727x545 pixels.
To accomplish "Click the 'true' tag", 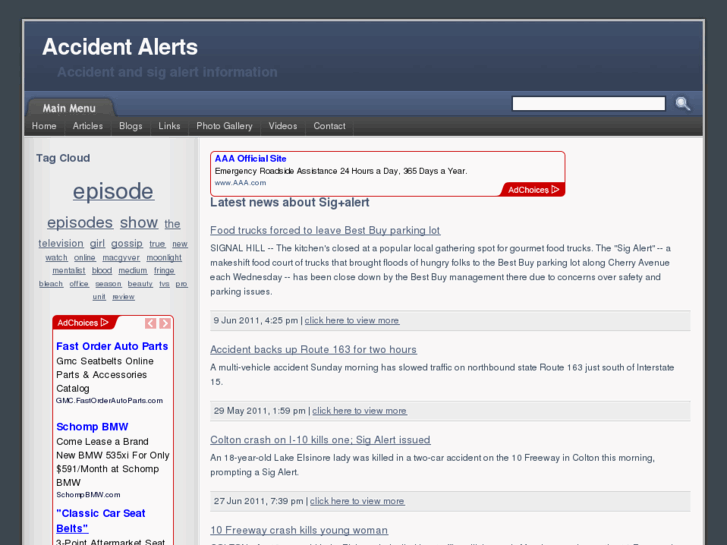I will tap(157, 244).
